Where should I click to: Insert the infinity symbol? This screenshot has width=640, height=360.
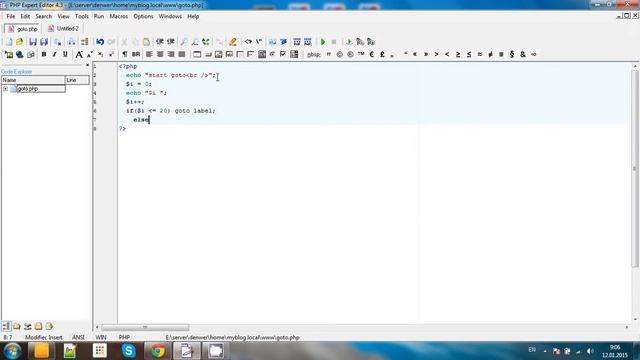[533, 54]
